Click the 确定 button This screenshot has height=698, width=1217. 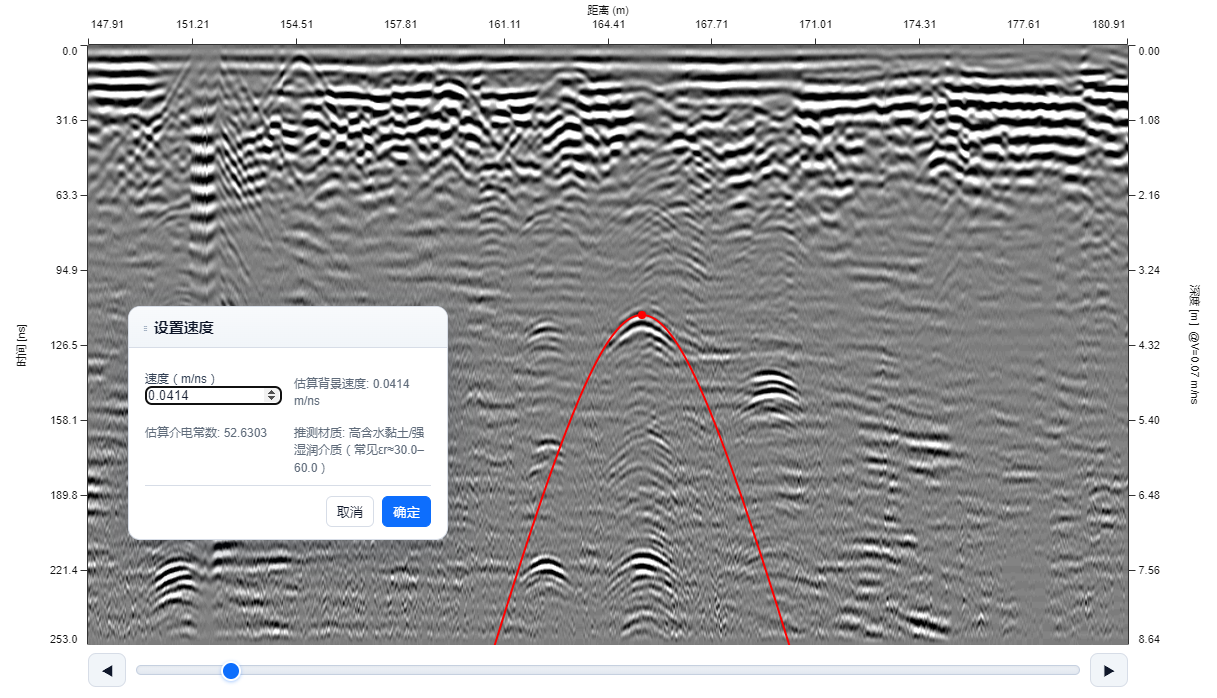pos(406,511)
